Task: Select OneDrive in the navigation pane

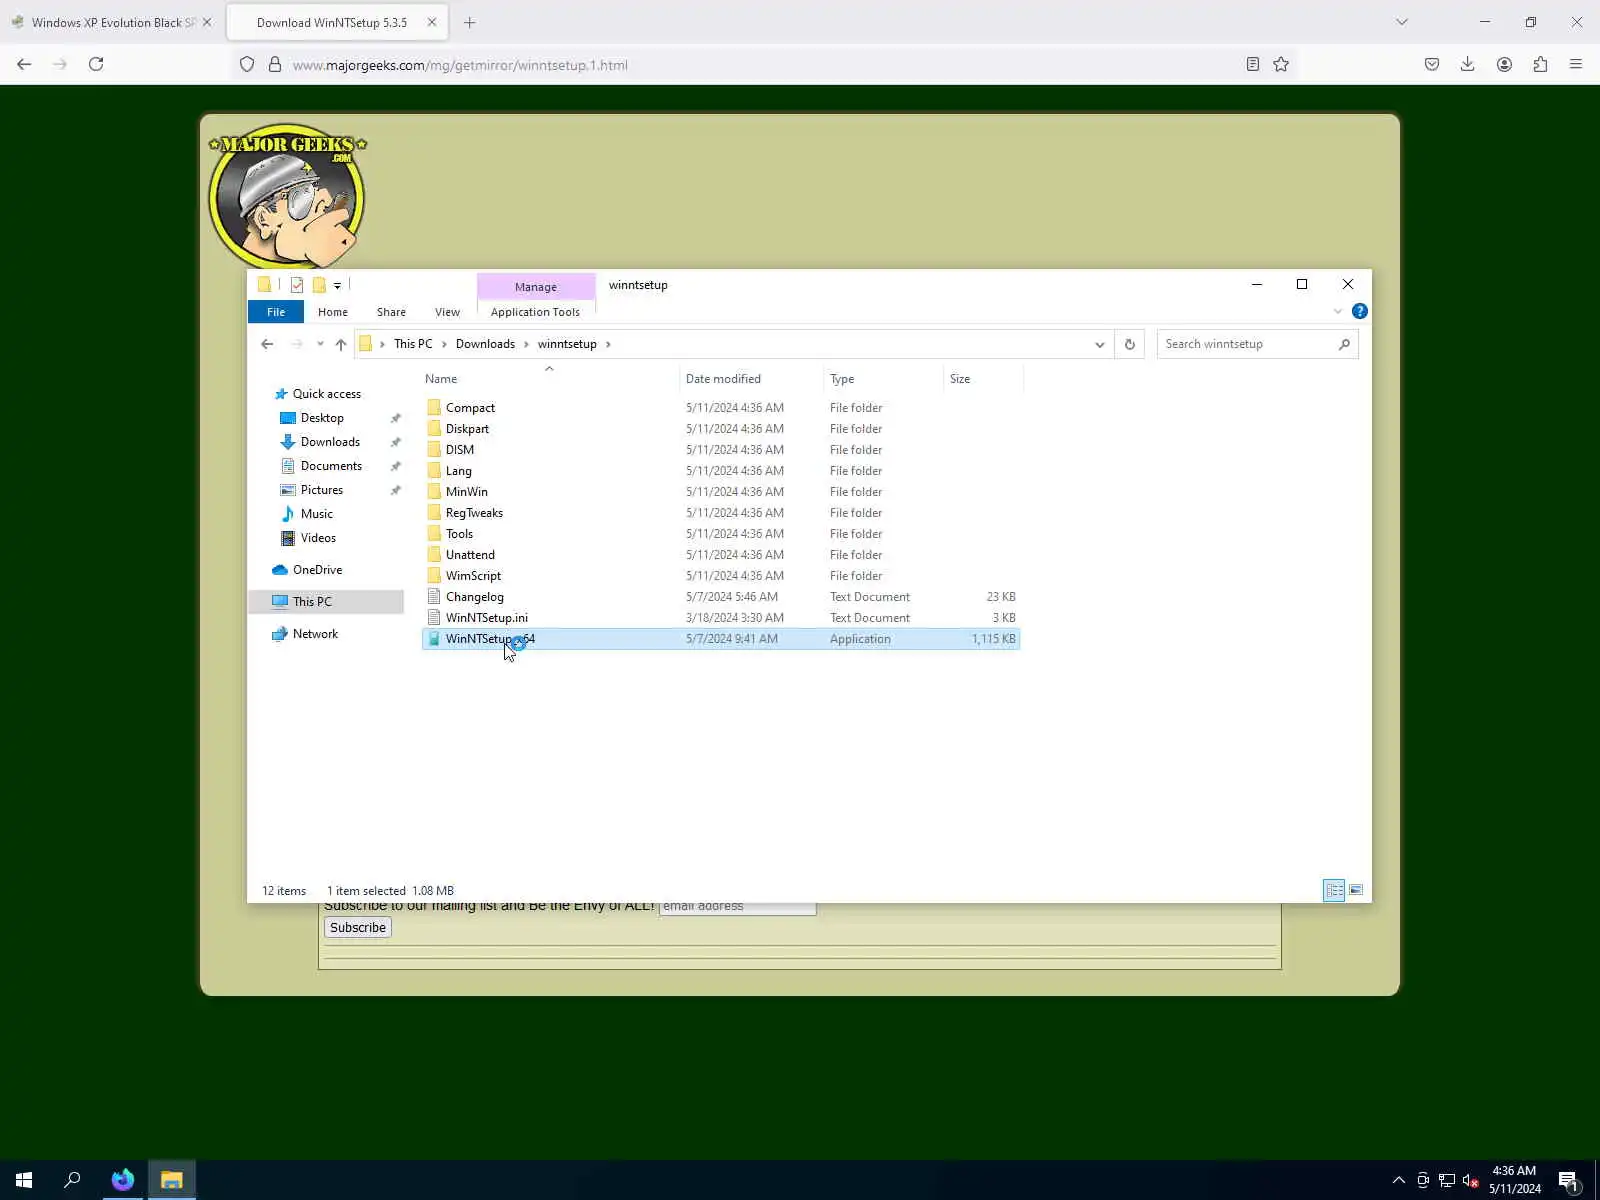Action: point(317,570)
